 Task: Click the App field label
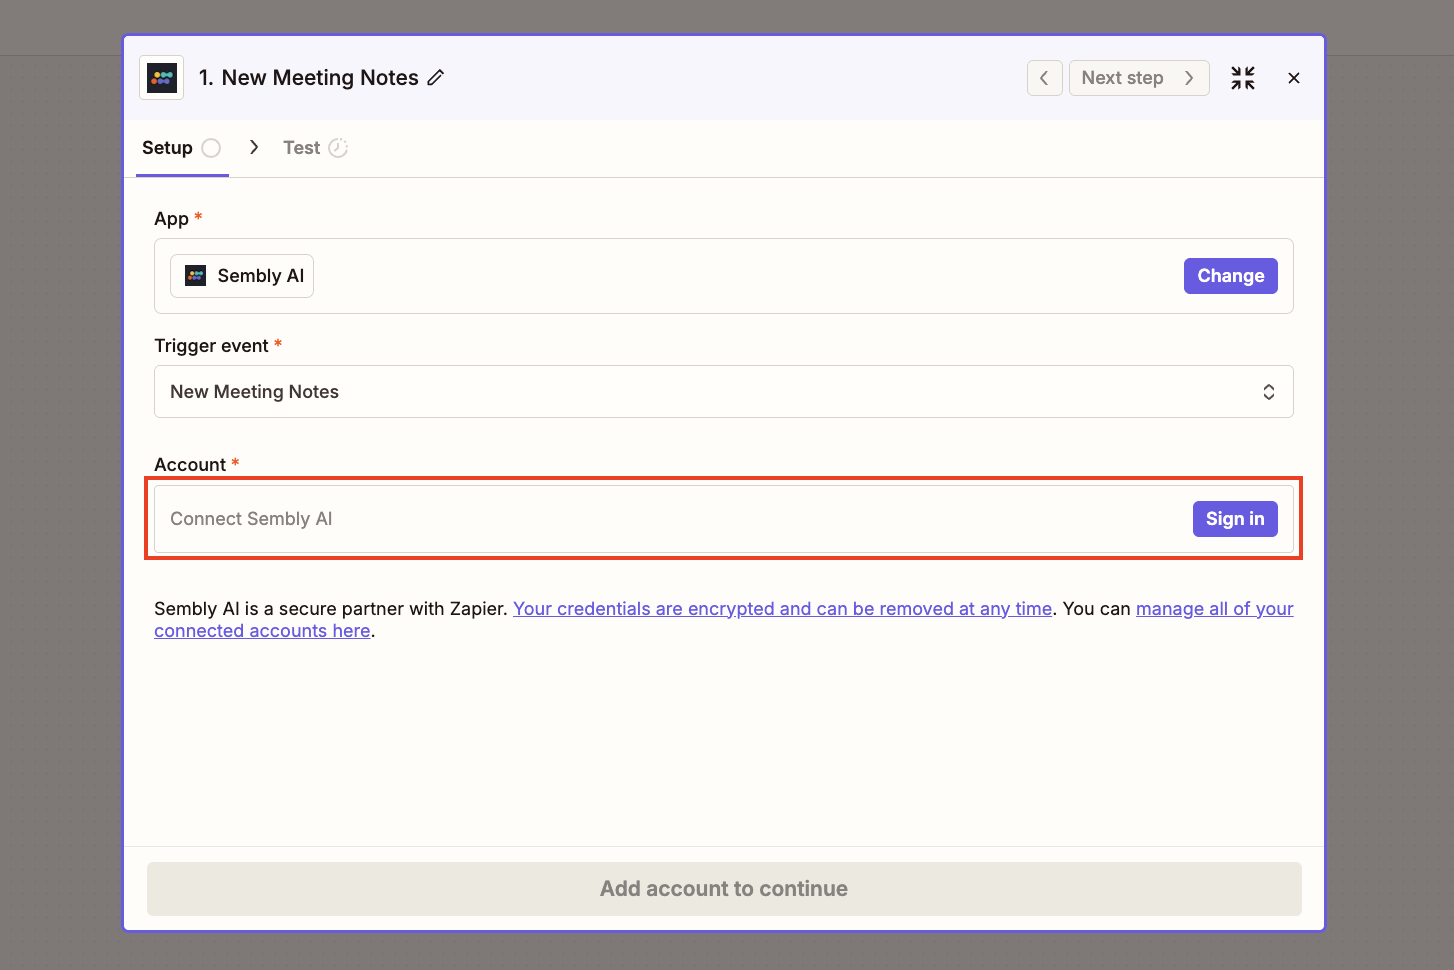(x=171, y=219)
